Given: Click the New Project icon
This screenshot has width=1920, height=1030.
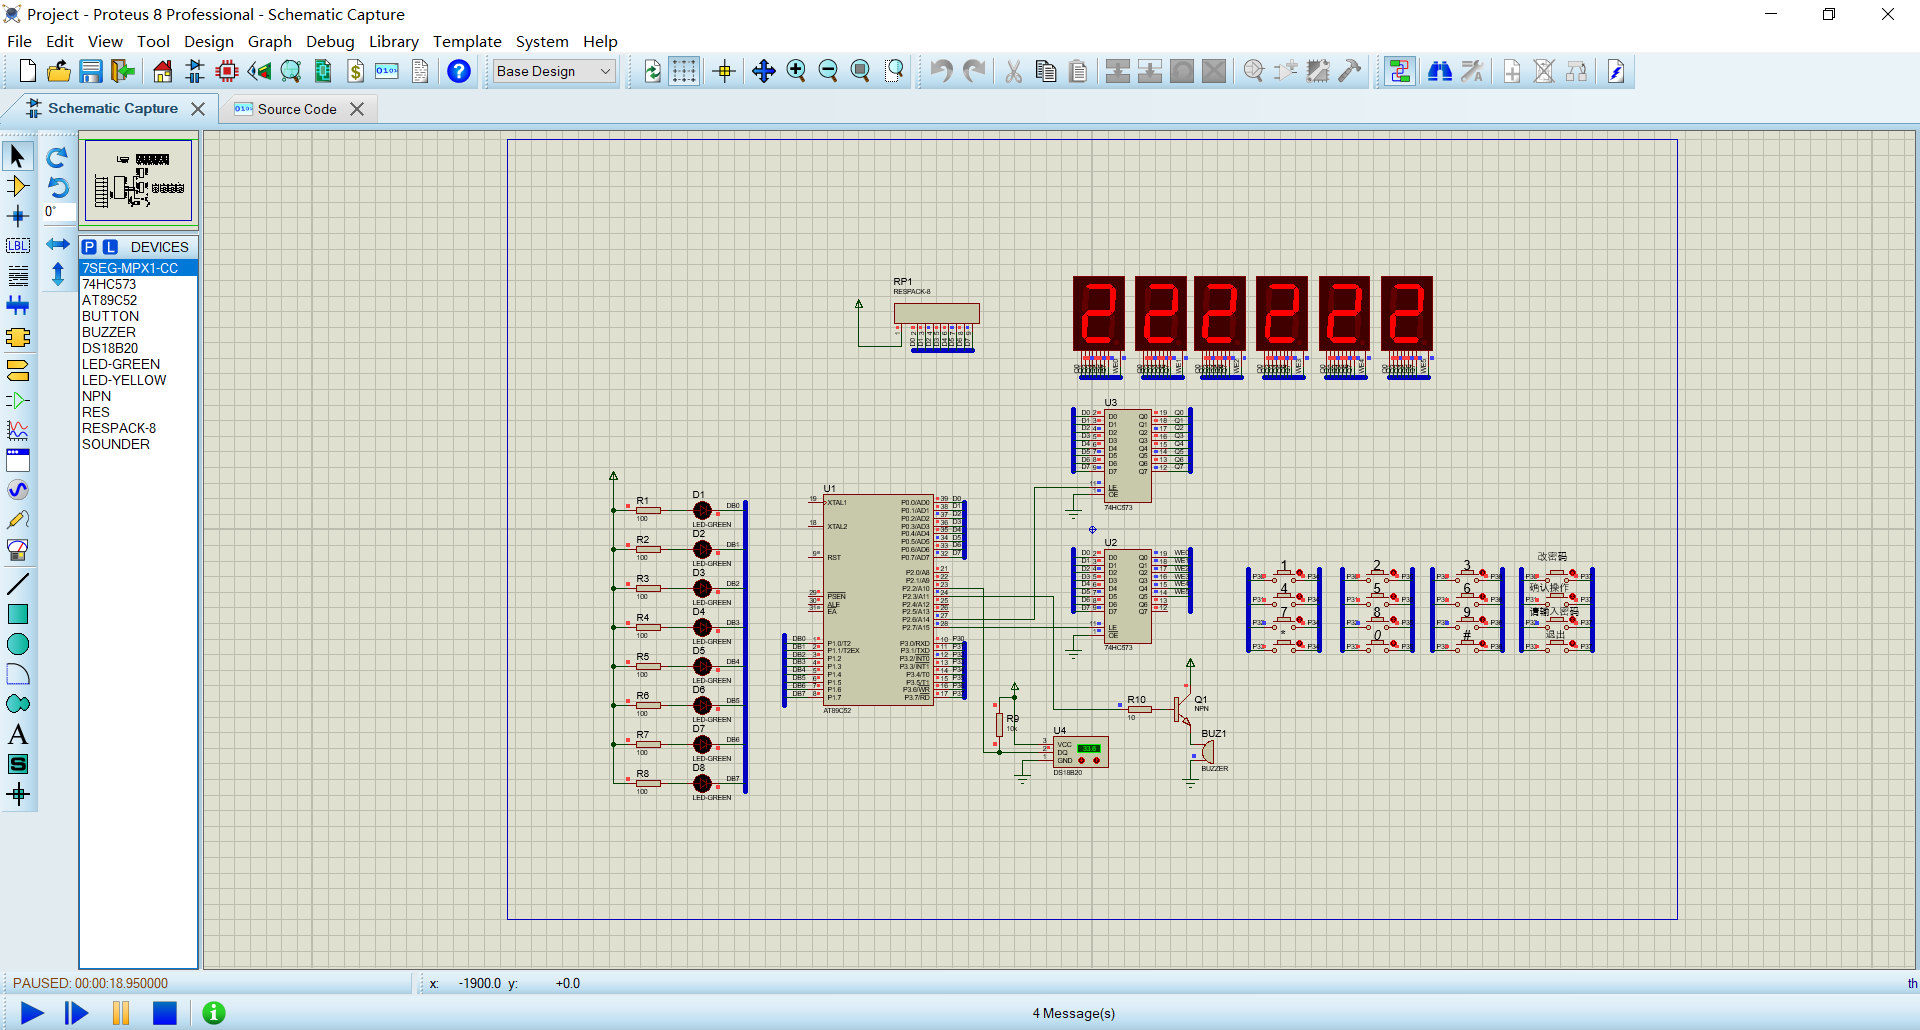Looking at the screenshot, I should 27,71.
